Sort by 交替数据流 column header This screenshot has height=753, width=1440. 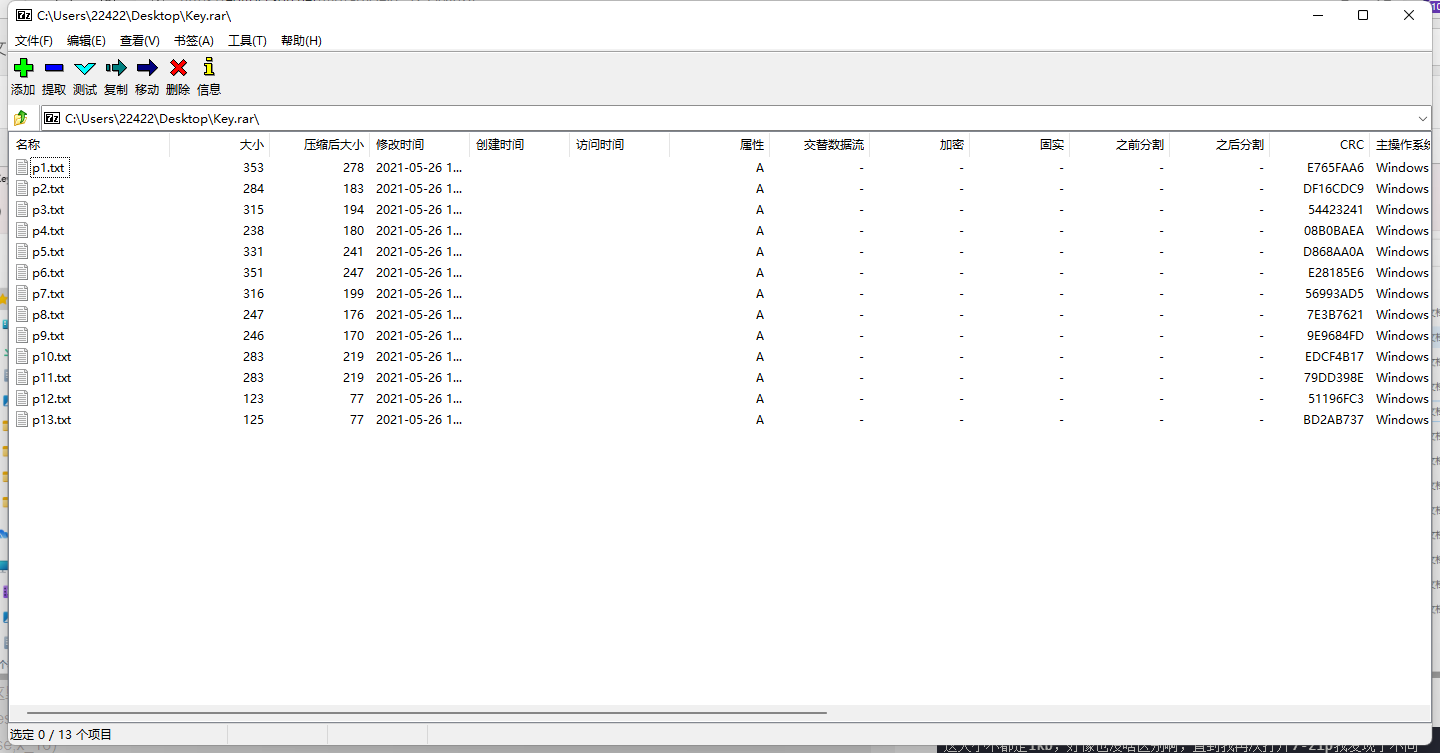(820, 145)
